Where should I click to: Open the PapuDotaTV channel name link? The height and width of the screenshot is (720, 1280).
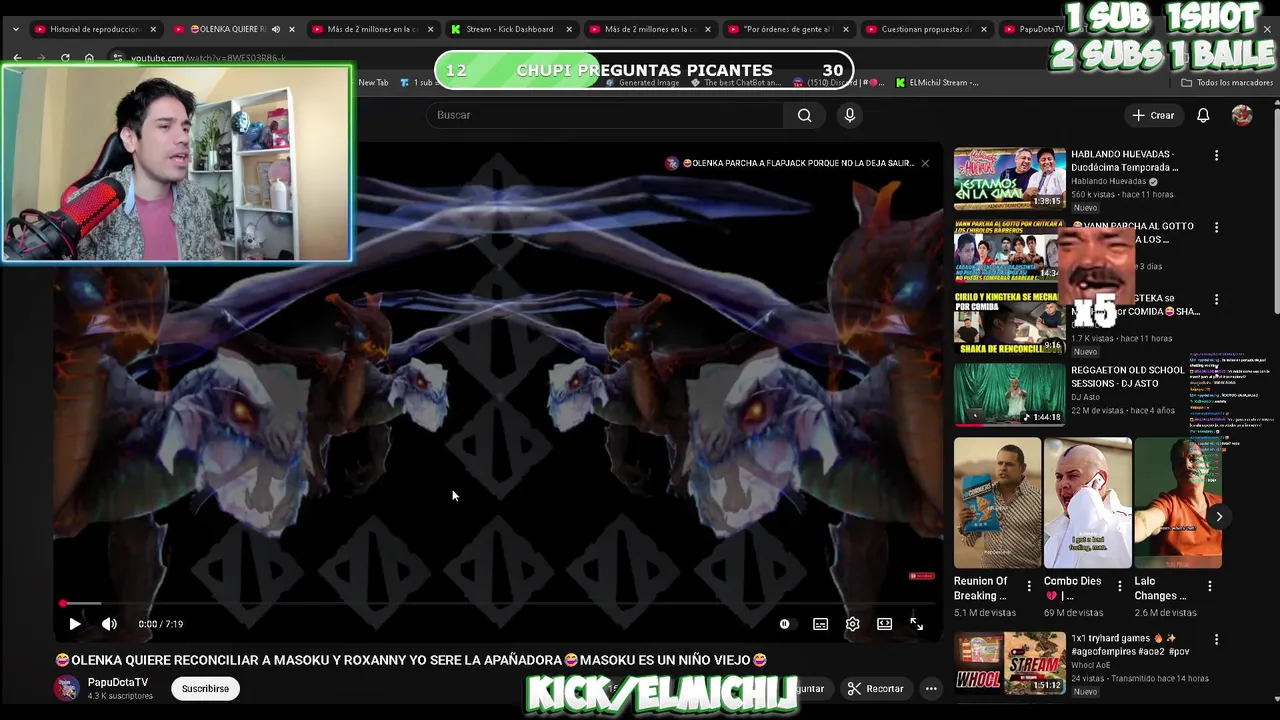[x=118, y=682]
